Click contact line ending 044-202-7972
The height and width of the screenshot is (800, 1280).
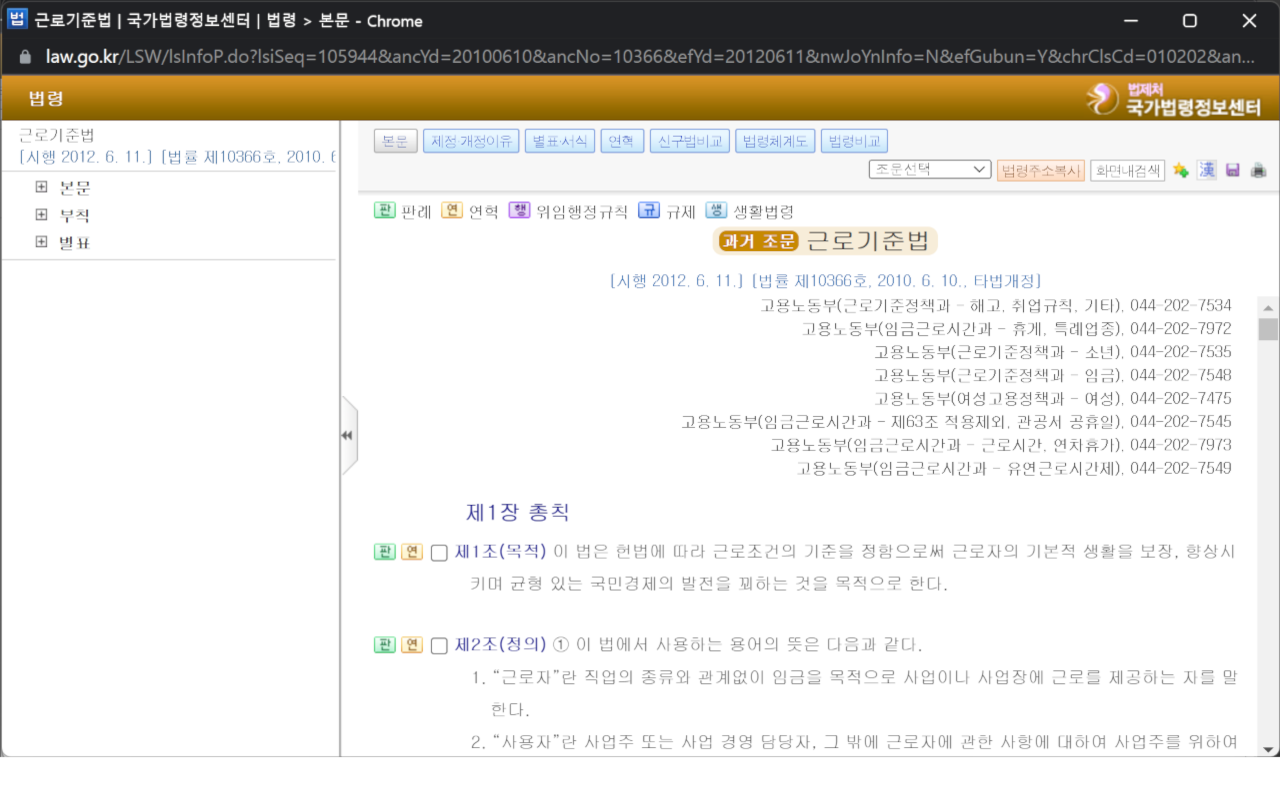(1016, 328)
